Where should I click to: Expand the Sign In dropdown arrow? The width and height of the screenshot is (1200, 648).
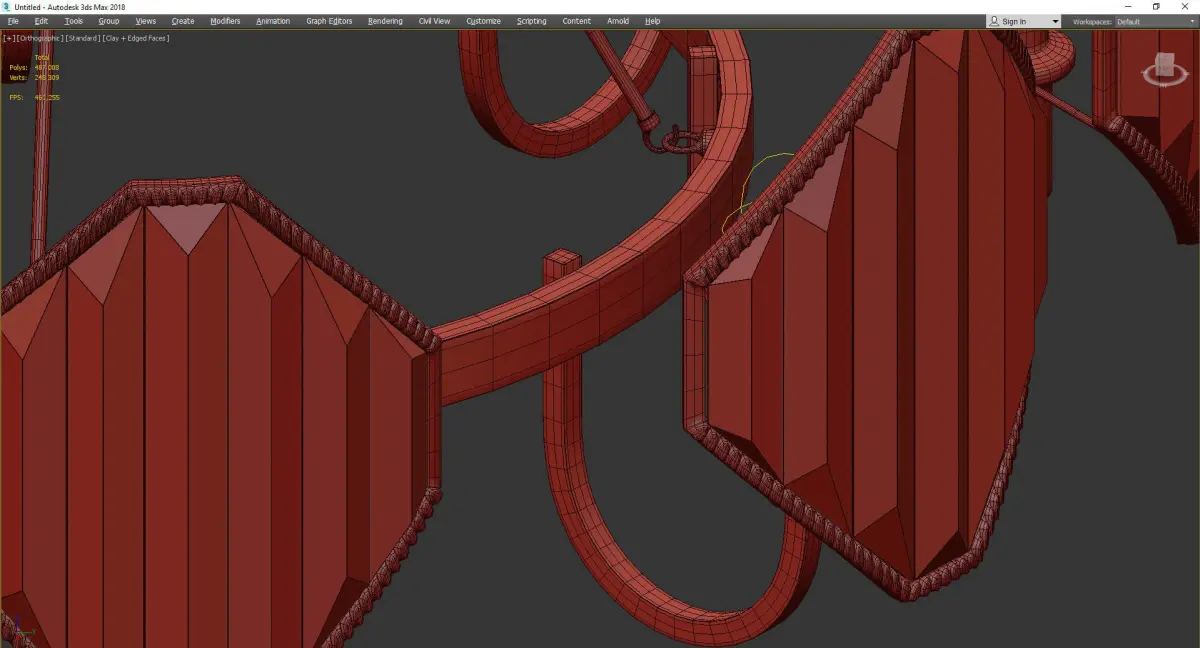[x=1055, y=21]
